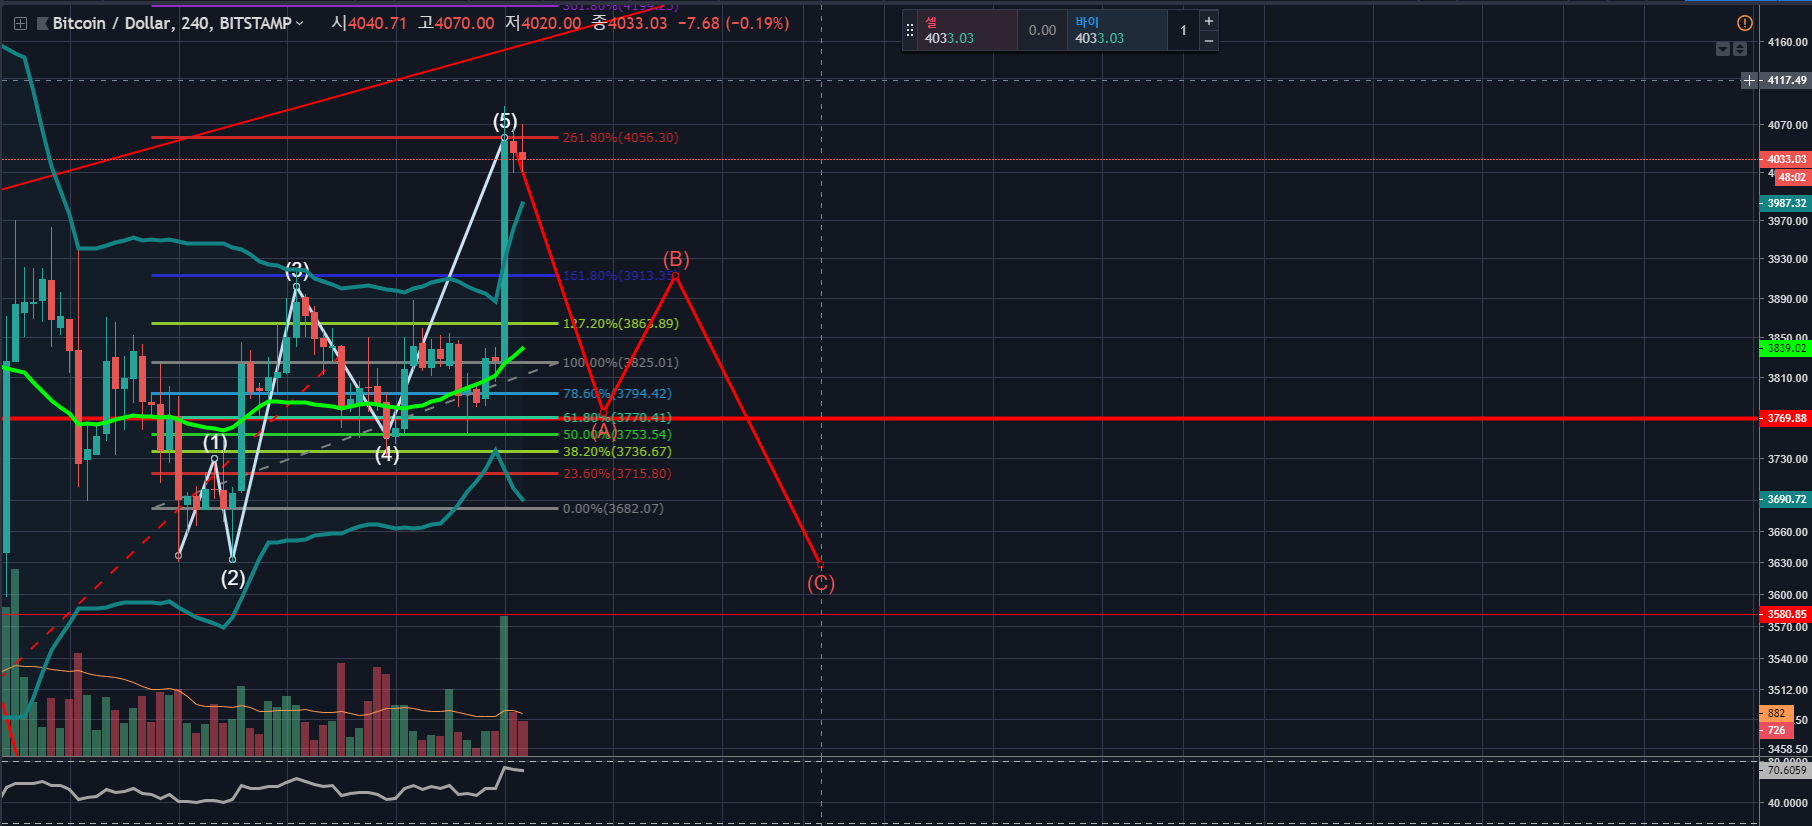Open the pane dropdown arrow near price scale
The image size is (1812, 826).
(1722, 49)
